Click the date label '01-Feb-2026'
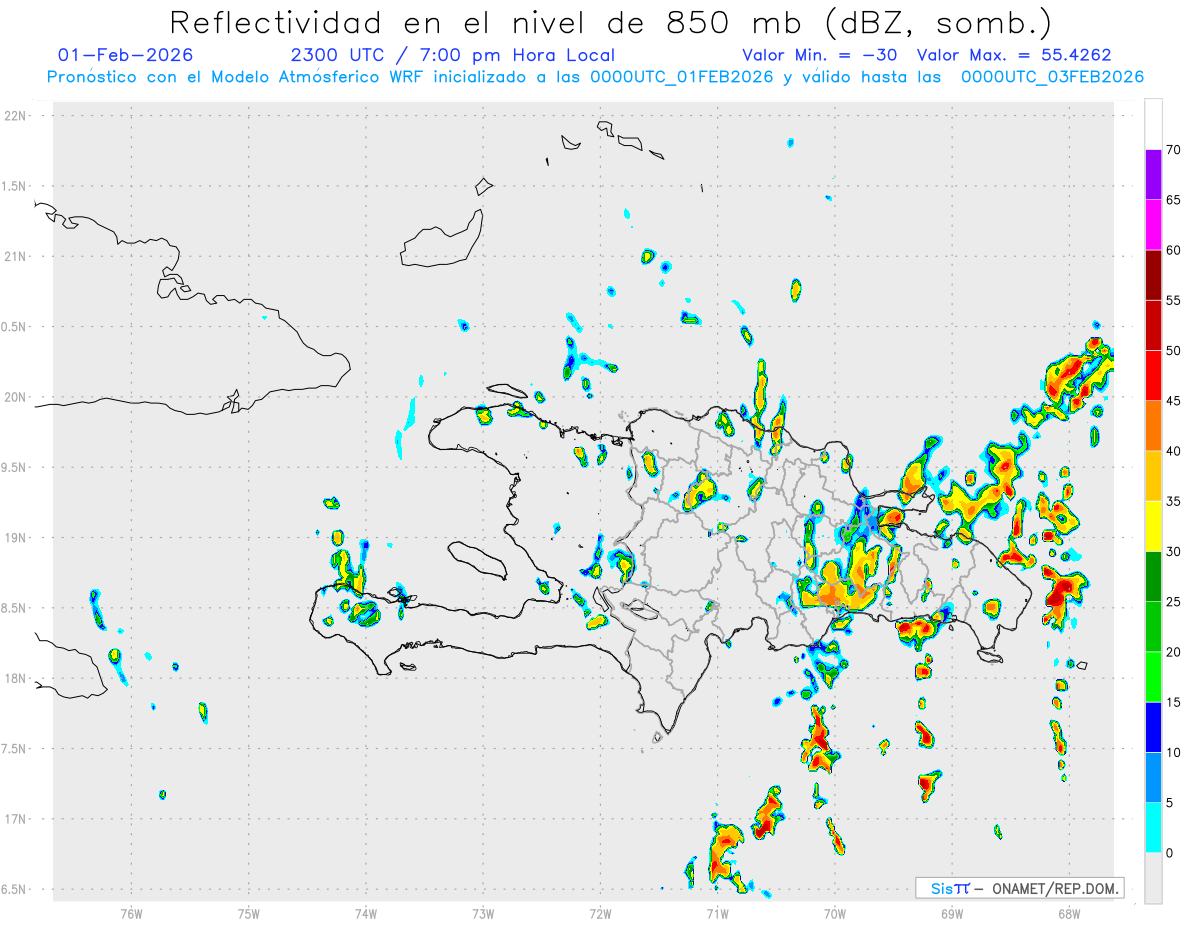 (126, 55)
